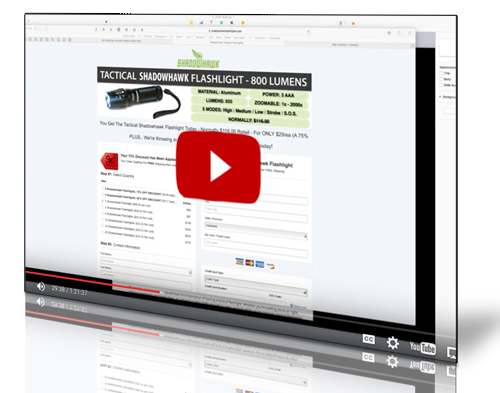The width and height of the screenshot is (500, 393).
Task: Click the fullscreen icon at the player's corner
Action: point(451,353)
